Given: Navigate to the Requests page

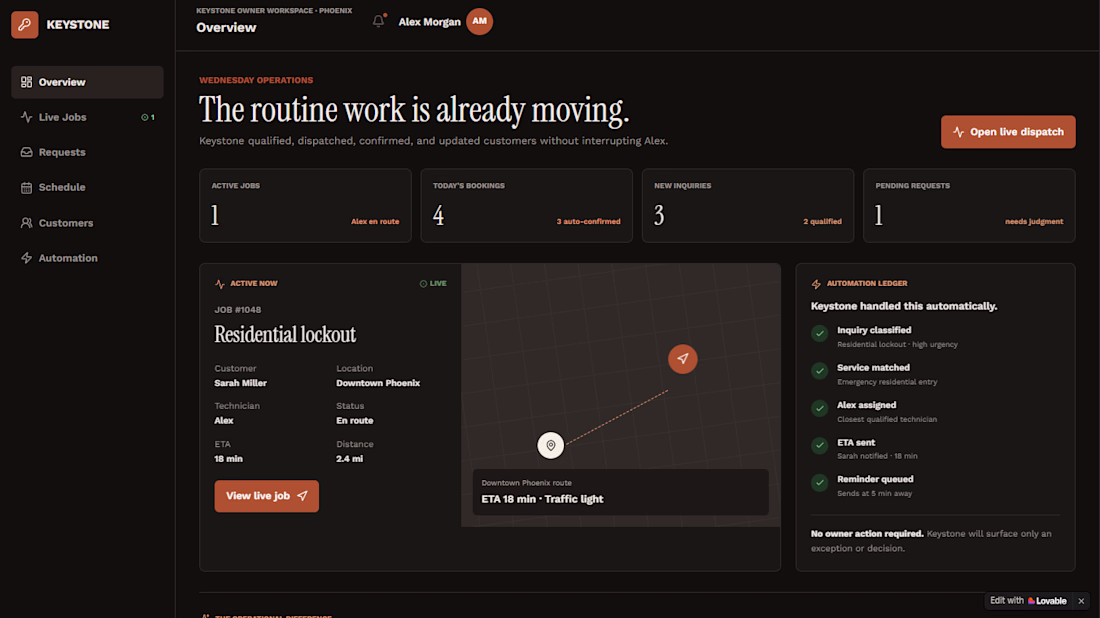Looking at the screenshot, I should (x=88, y=152).
